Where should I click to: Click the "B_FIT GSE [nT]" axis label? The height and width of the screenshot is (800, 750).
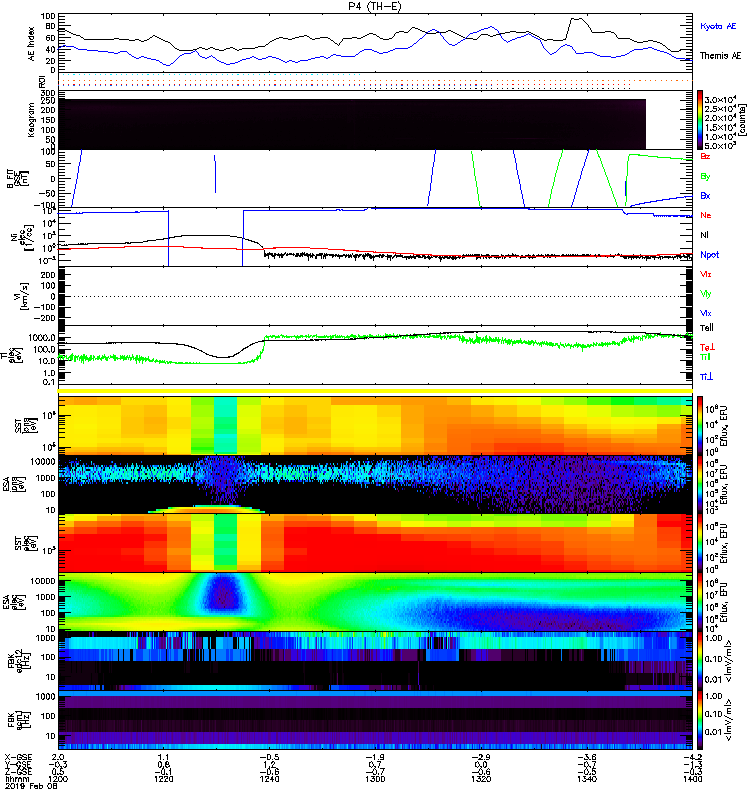coord(18,179)
